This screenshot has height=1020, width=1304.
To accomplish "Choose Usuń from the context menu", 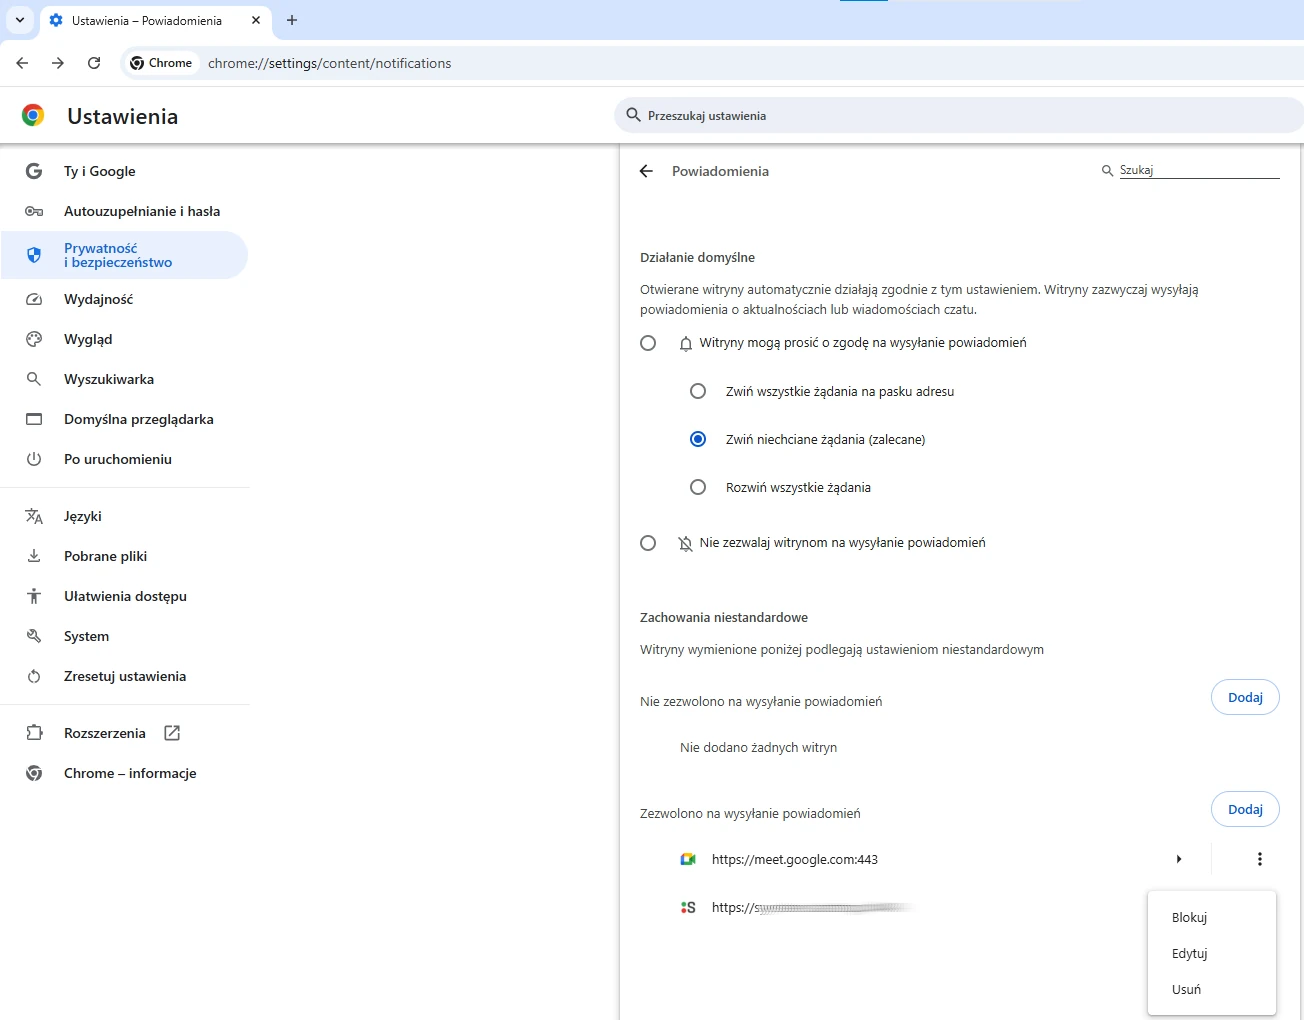I will pyautogui.click(x=1186, y=989).
